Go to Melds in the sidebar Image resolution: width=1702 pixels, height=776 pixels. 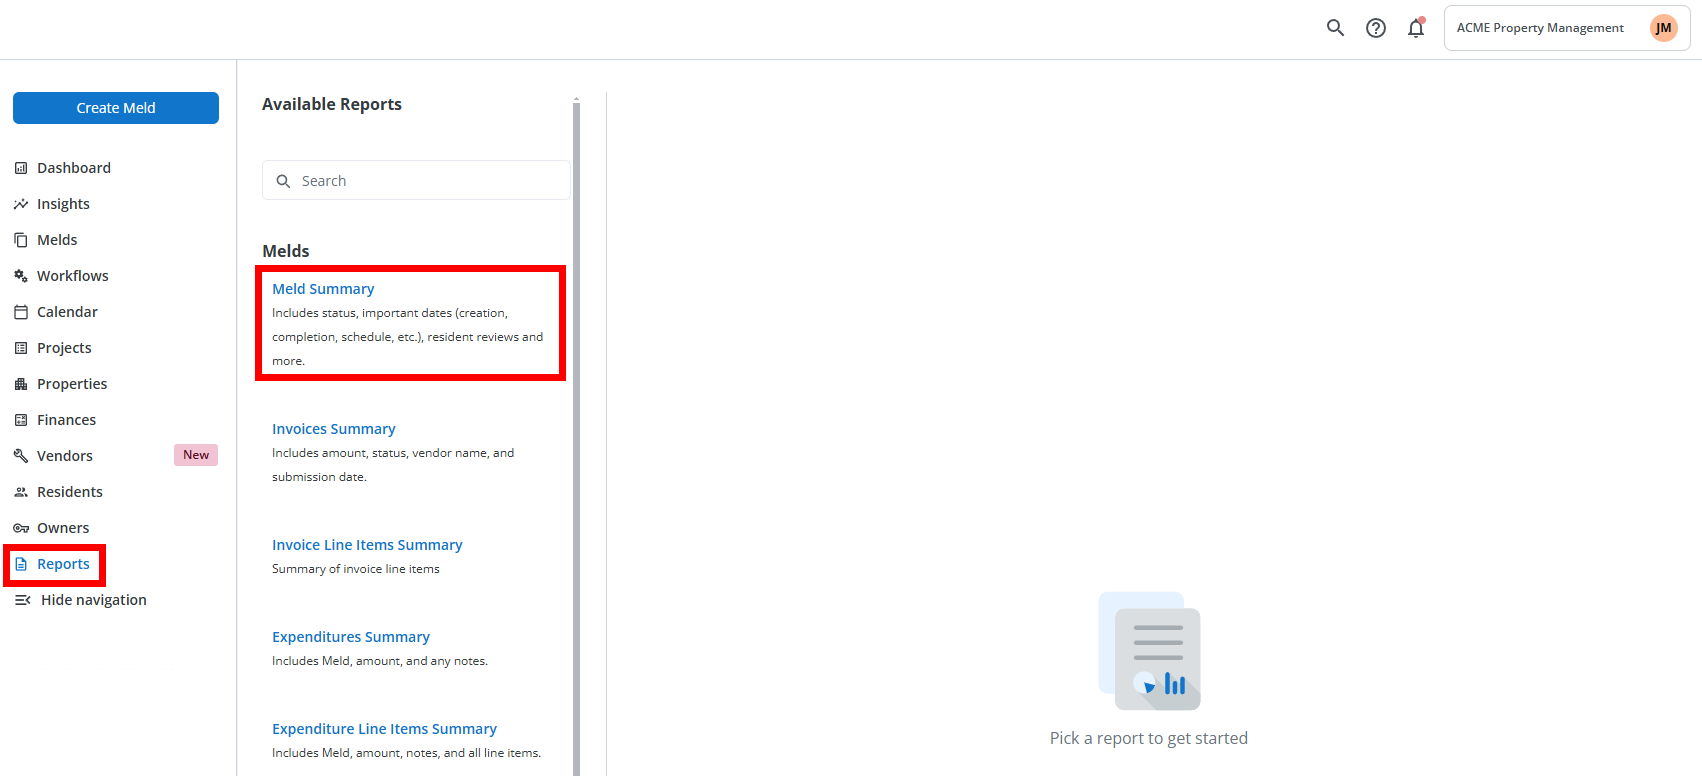click(x=57, y=240)
